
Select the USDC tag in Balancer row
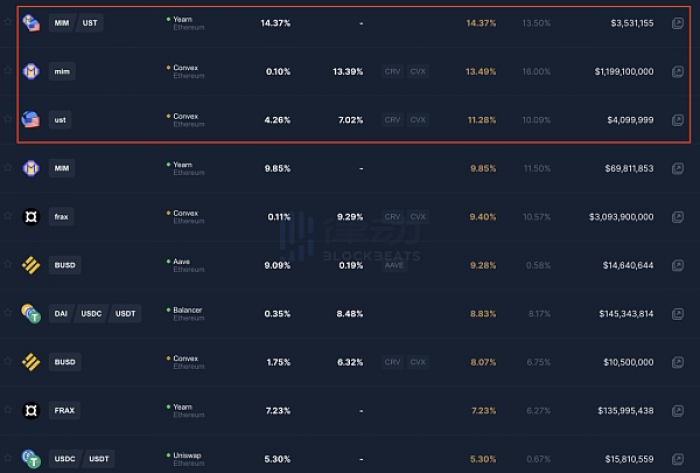(92, 314)
